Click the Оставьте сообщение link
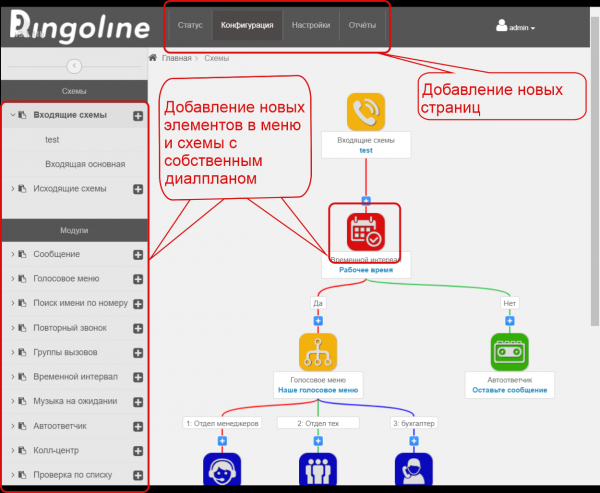The width and height of the screenshot is (600, 493). coord(510,390)
